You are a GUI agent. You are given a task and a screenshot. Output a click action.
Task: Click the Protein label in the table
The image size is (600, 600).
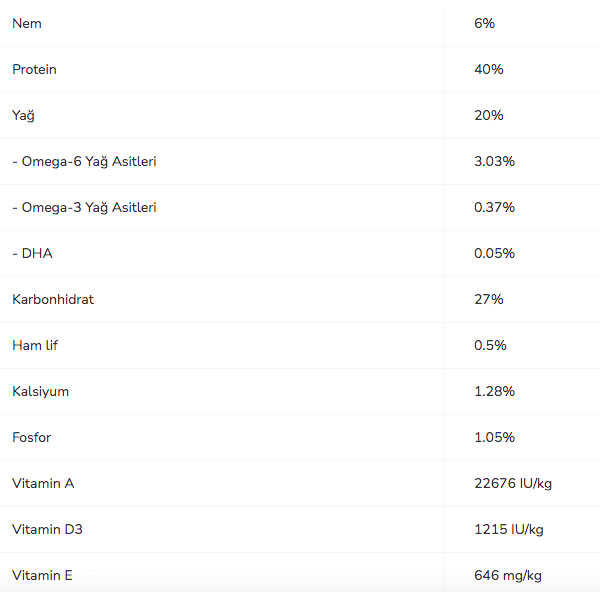[x=34, y=69]
